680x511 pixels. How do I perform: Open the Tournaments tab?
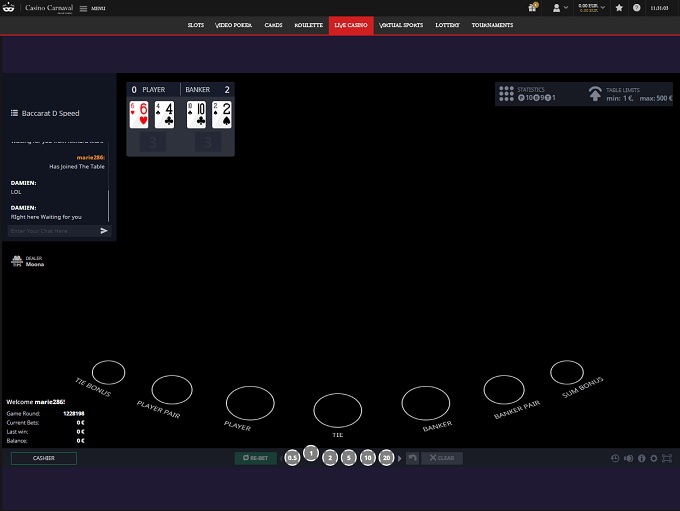492,25
